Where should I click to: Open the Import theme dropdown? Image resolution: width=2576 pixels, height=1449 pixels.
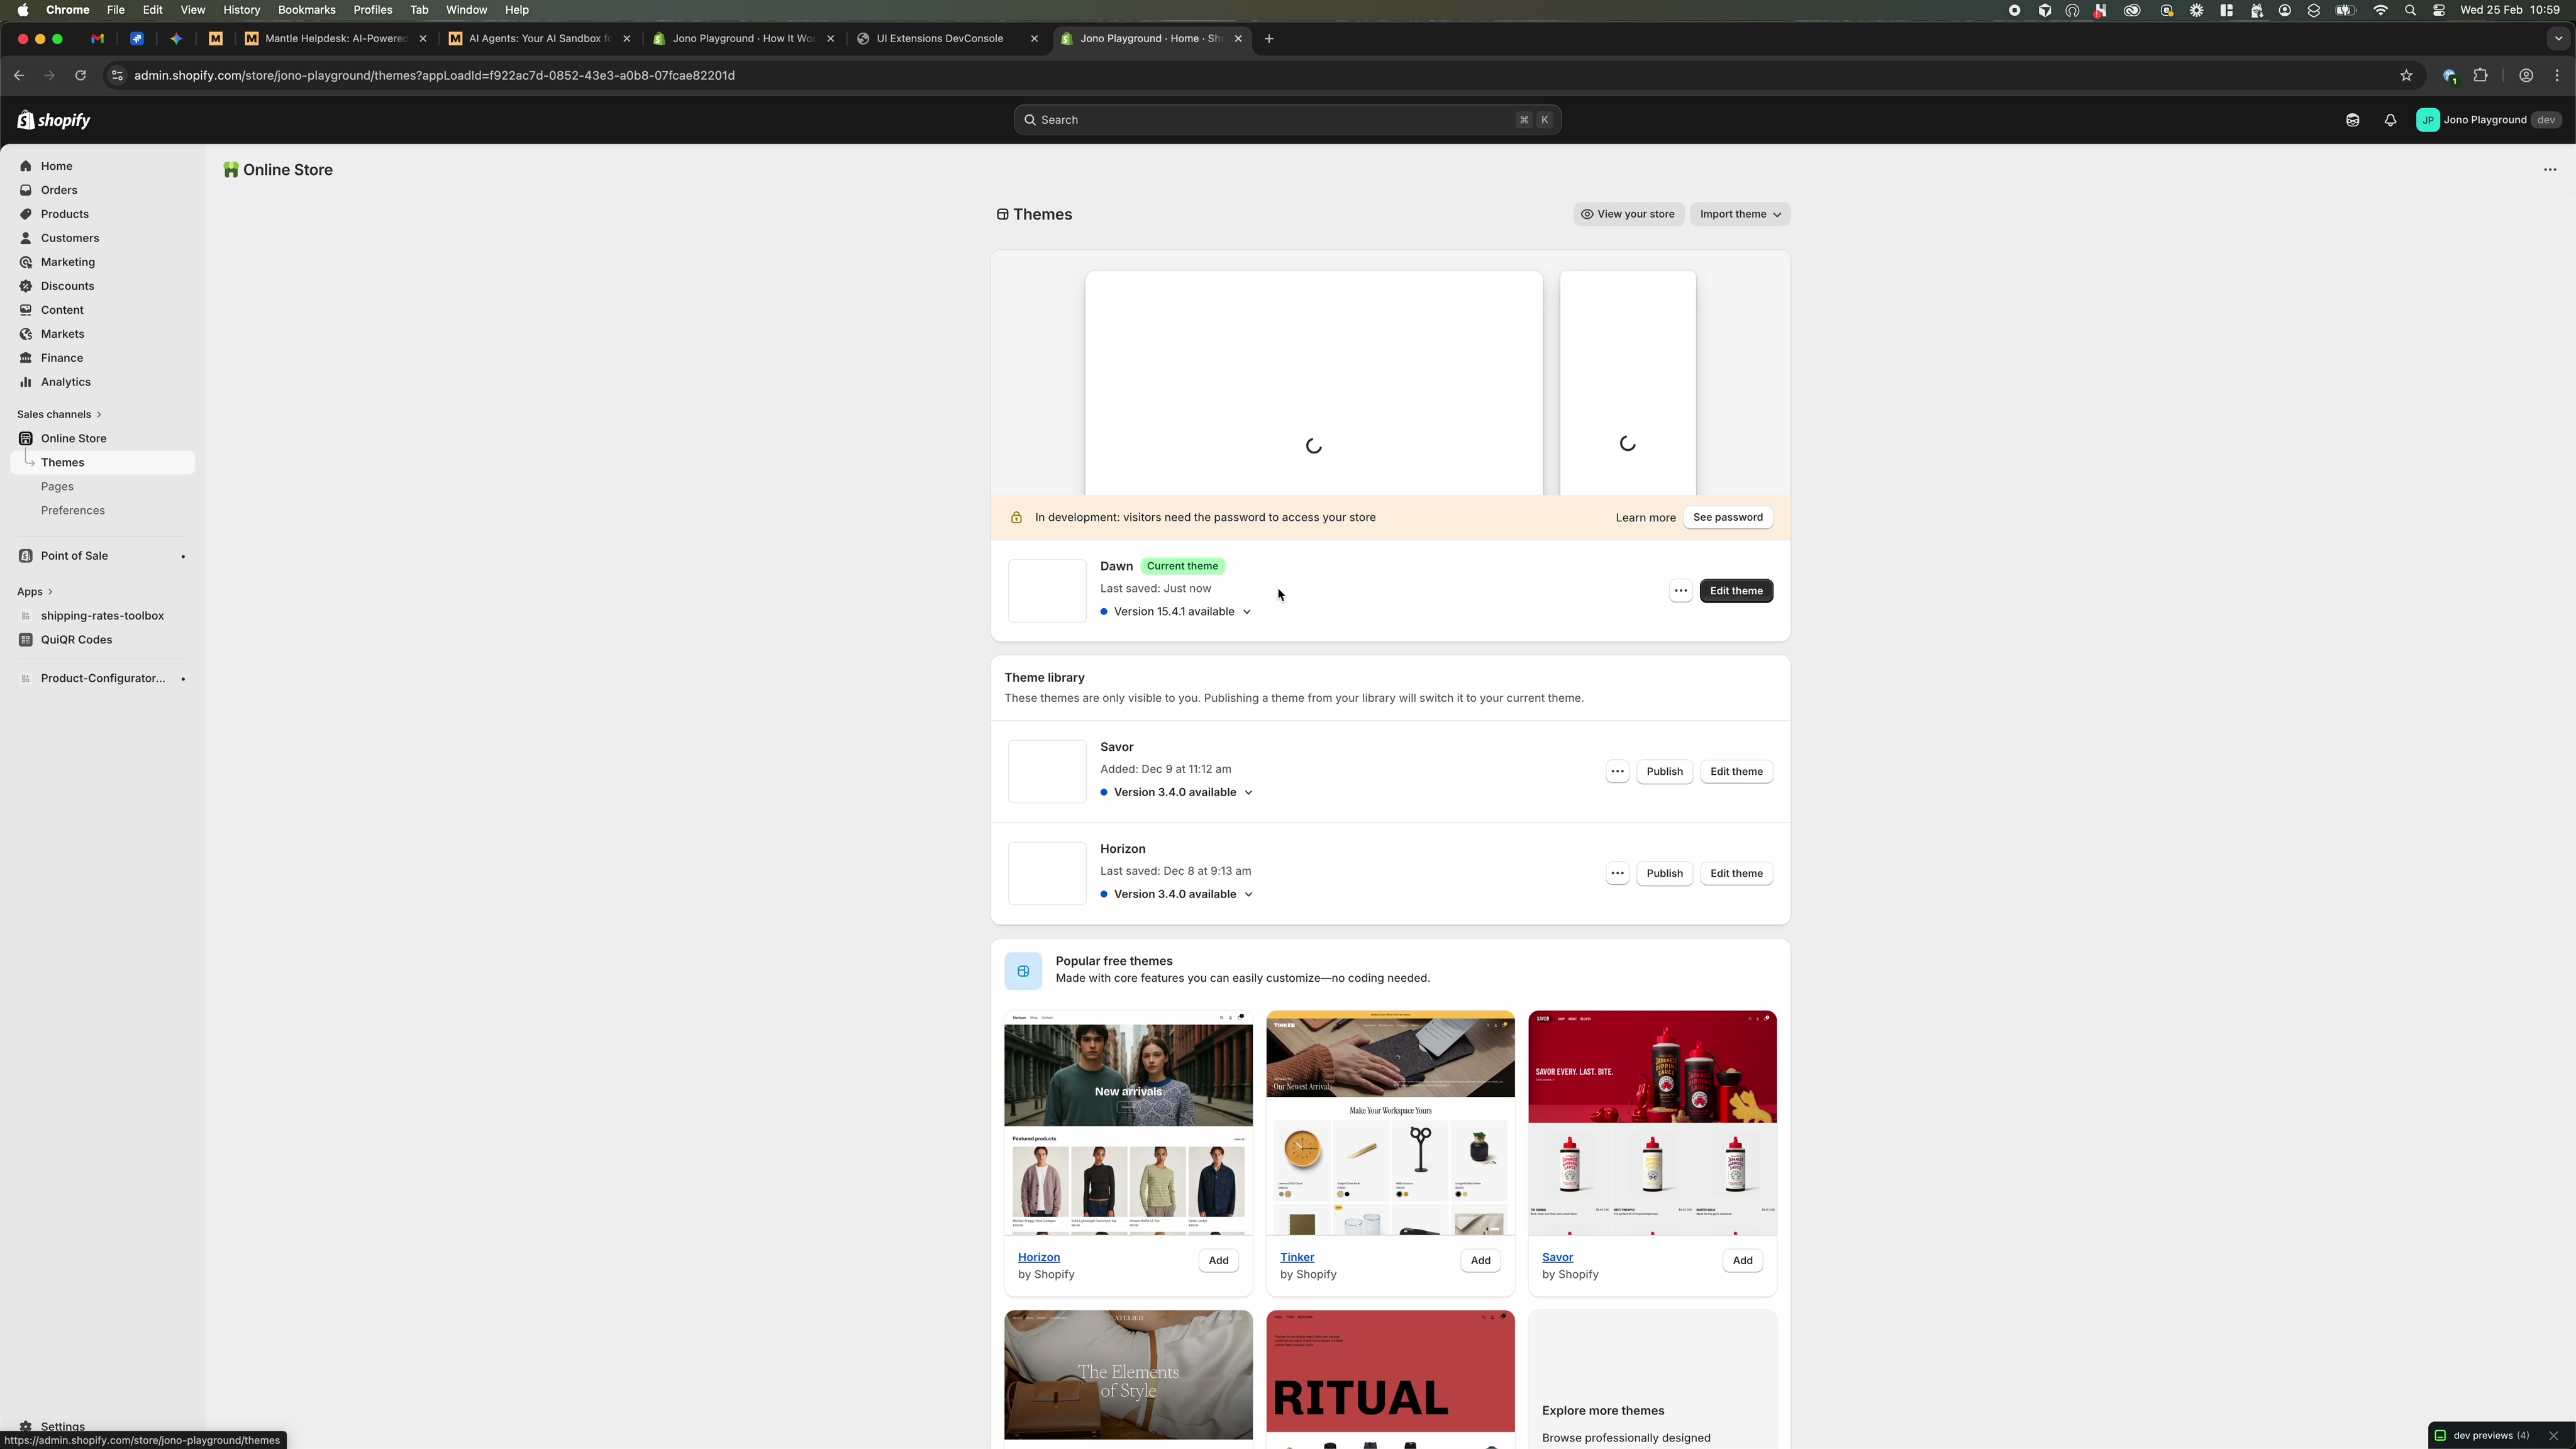[x=1740, y=214]
